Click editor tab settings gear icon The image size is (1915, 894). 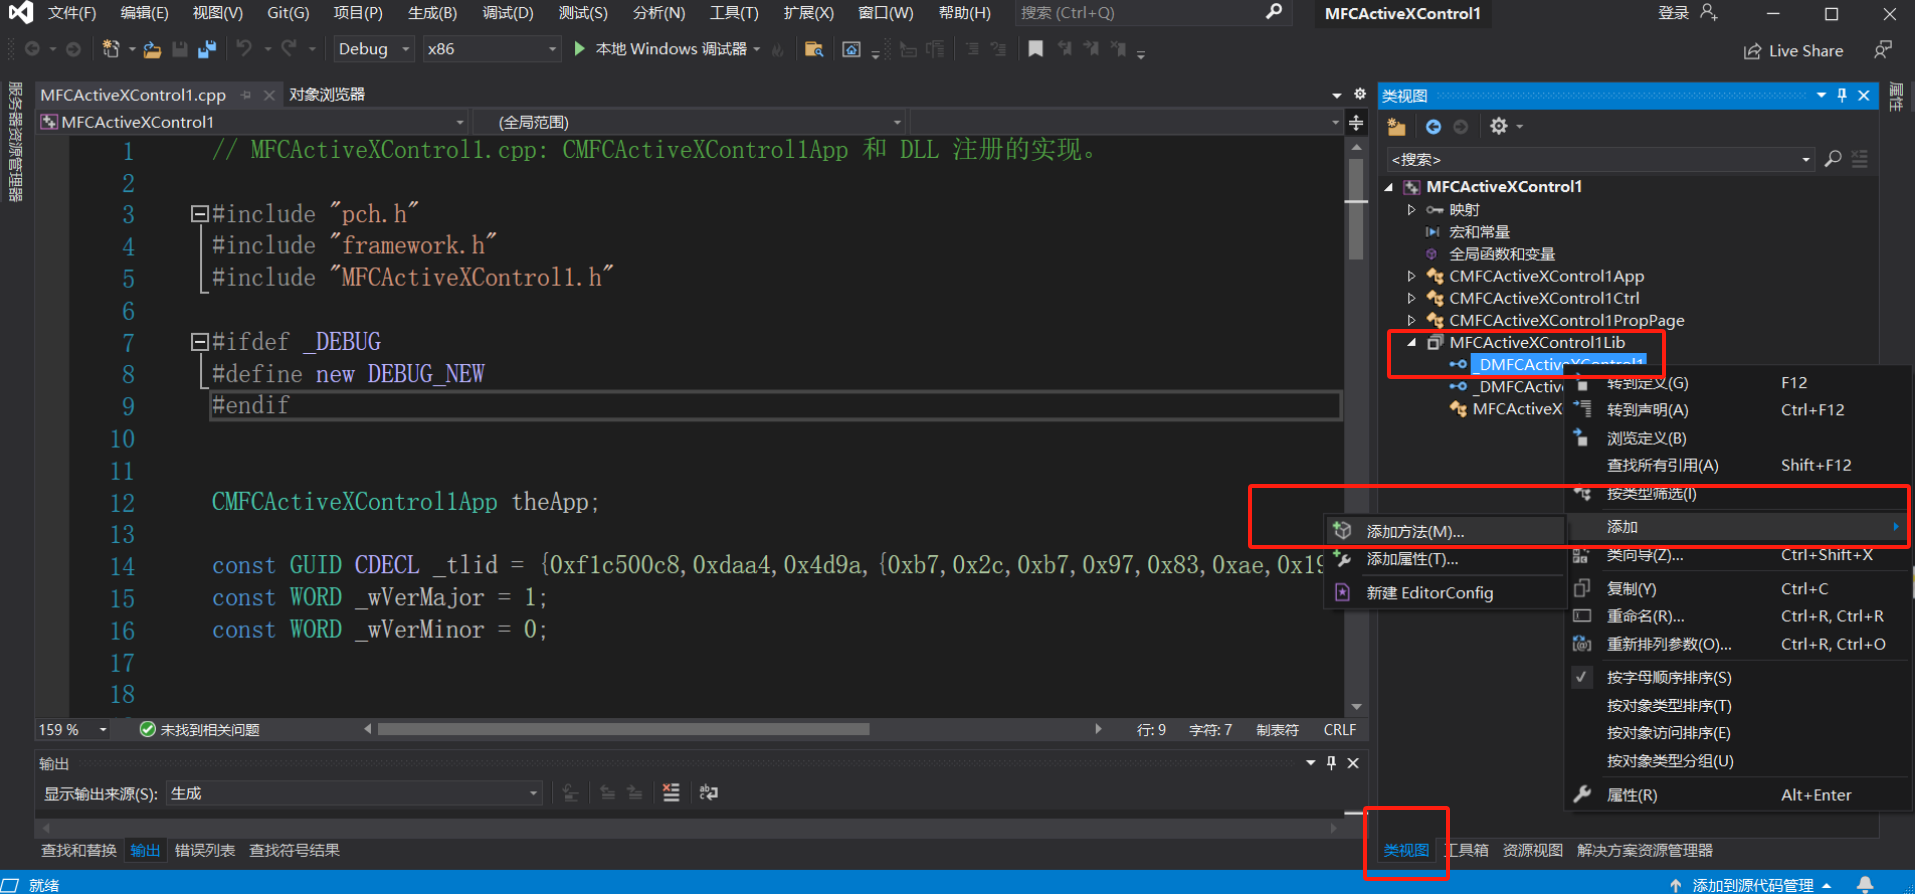tap(1360, 94)
